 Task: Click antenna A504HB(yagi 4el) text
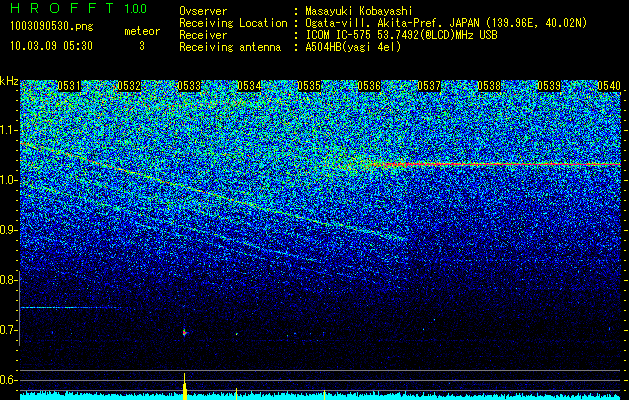[353, 47]
